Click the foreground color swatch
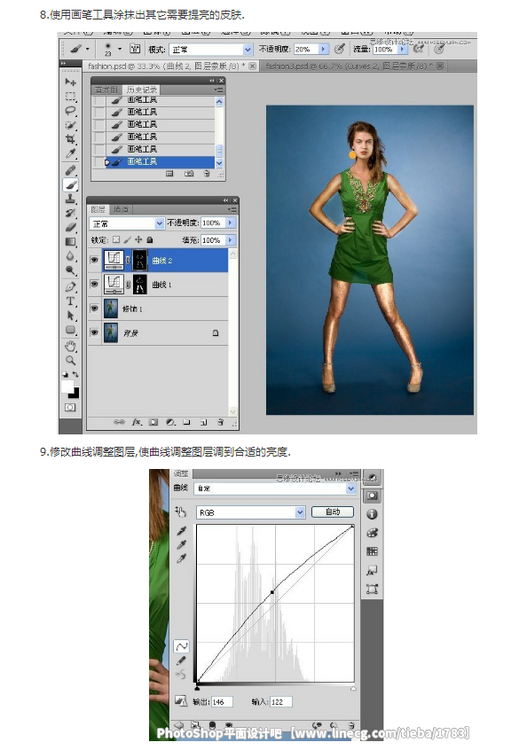The width and height of the screenshot is (519, 750). (x=67, y=386)
